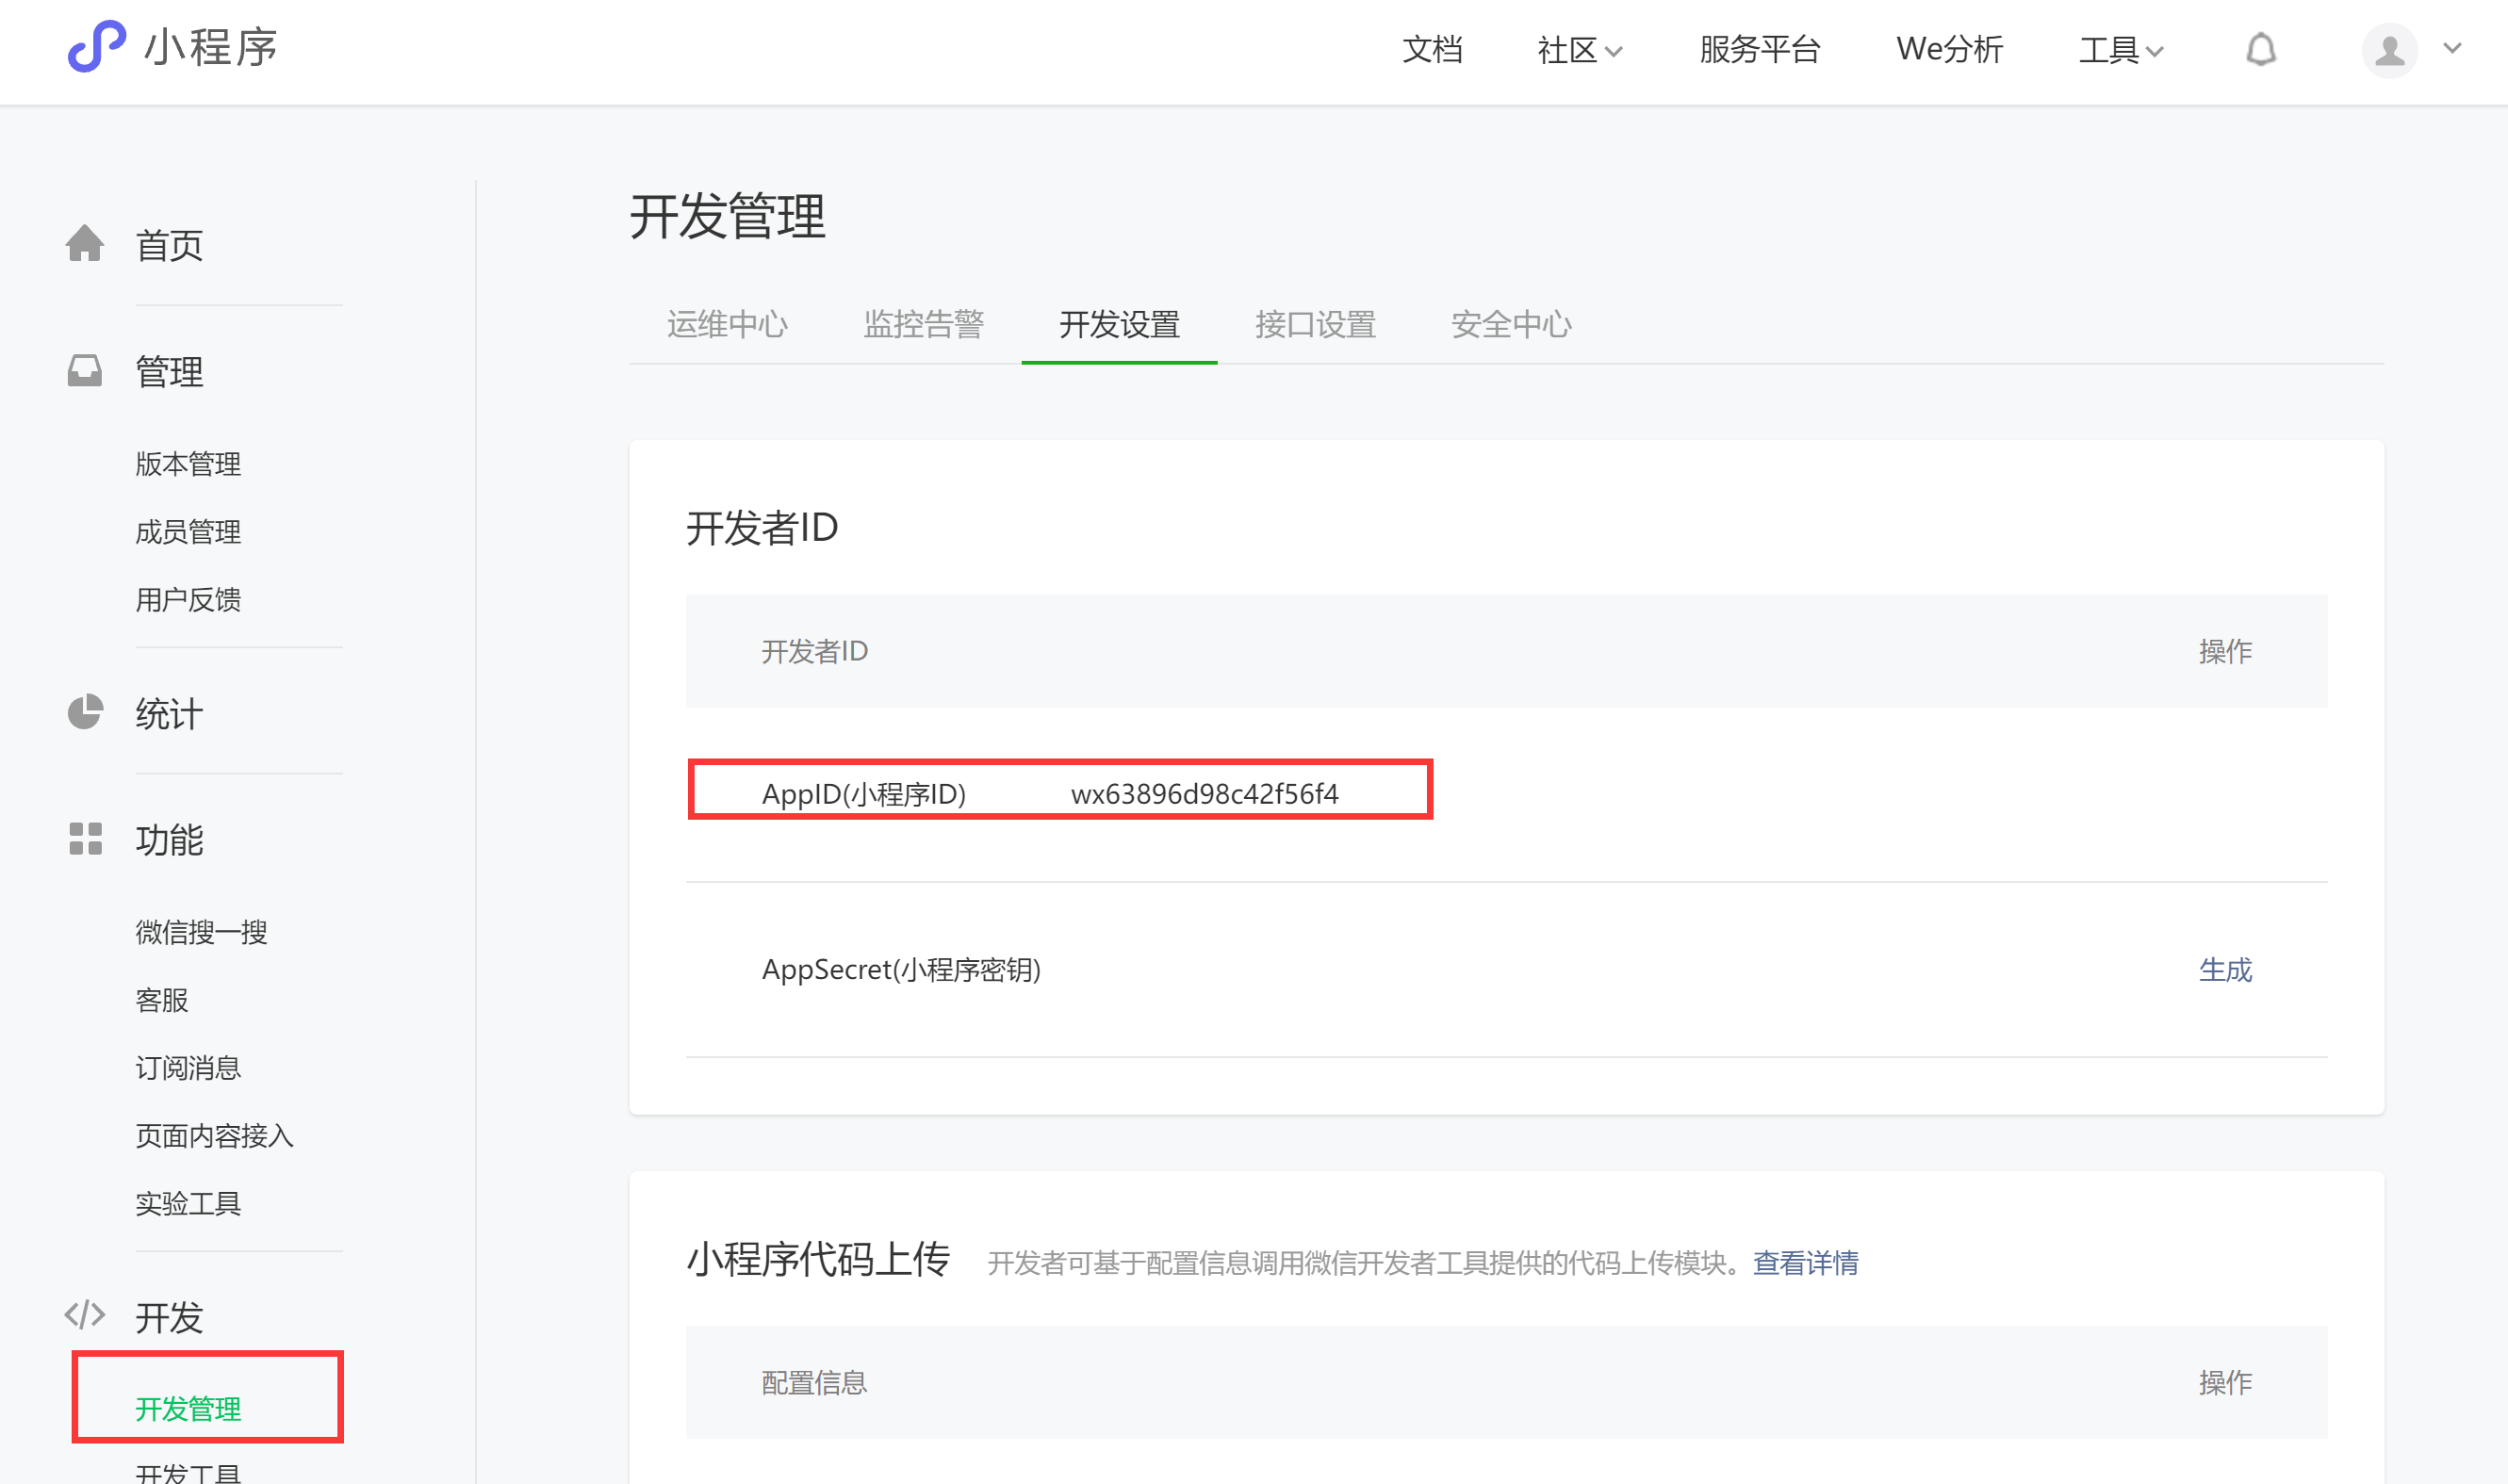Click the Mini Program logo icon
This screenshot has height=1484, width=2508.
click(x=96, y=47)
